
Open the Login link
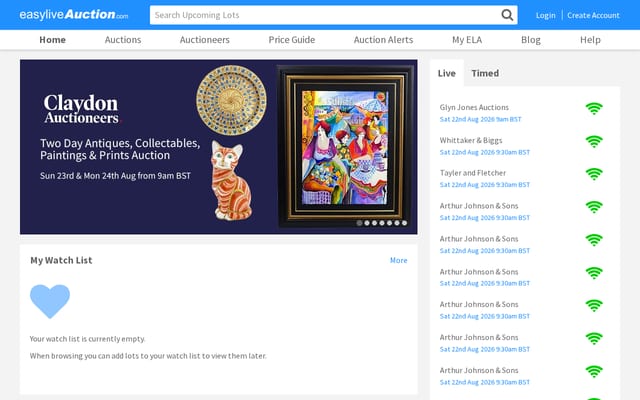point(545,15)
